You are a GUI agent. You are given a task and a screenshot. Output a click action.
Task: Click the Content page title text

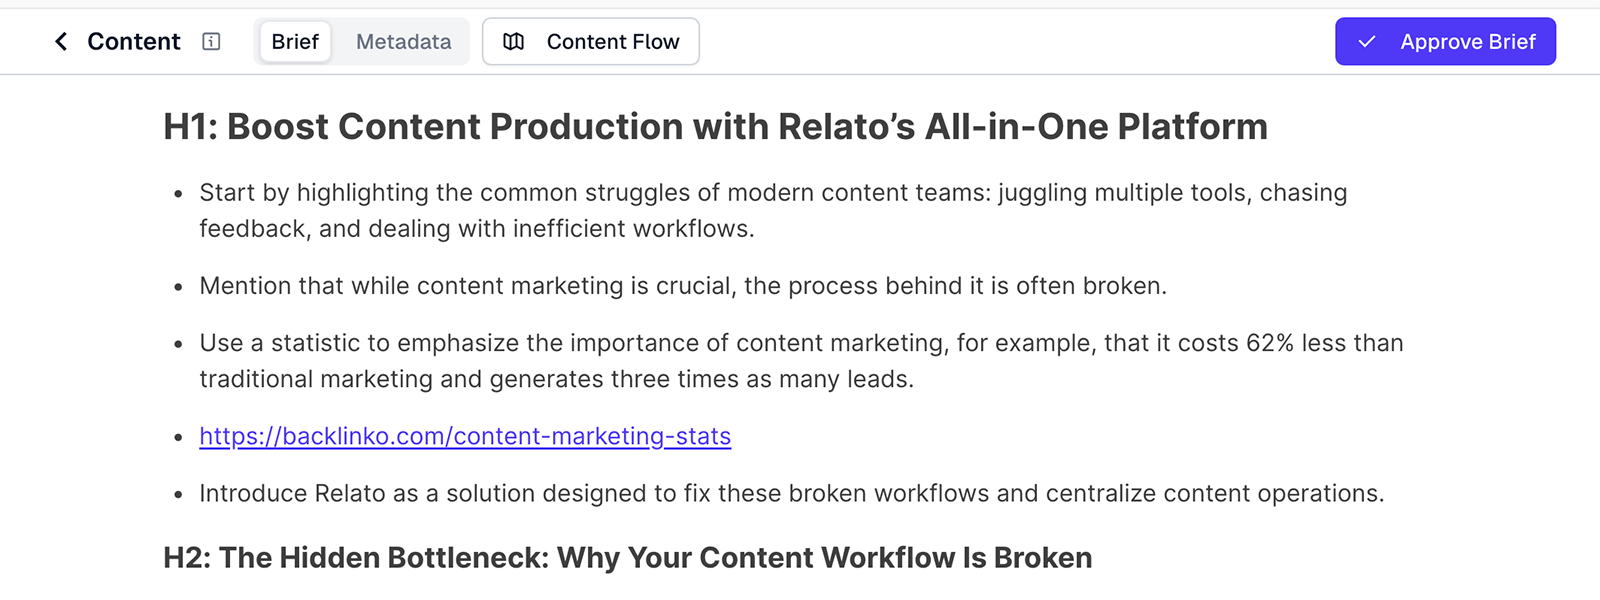(x=134, y=42)
